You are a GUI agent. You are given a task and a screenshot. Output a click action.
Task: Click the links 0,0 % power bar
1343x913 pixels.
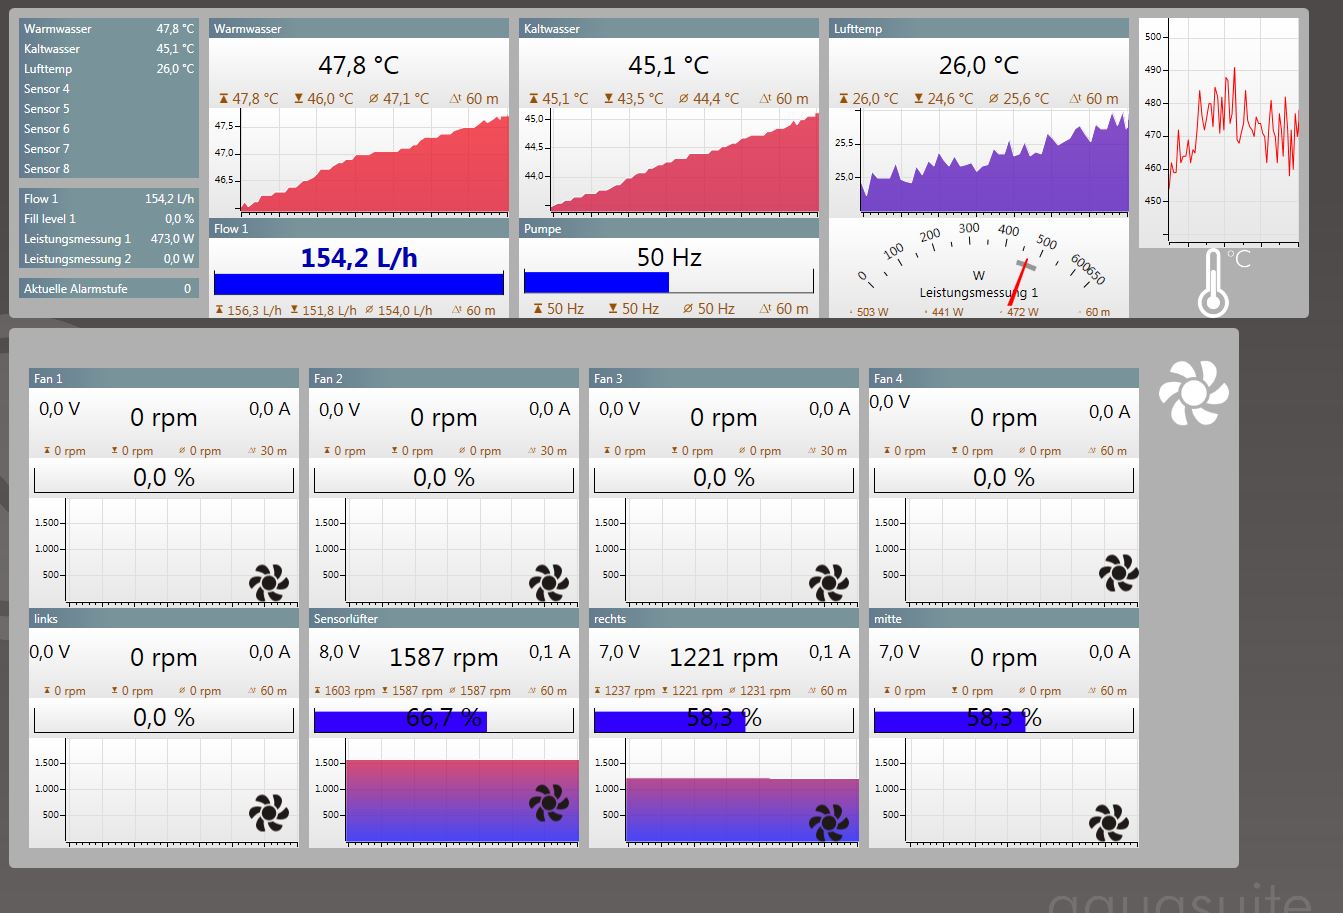[x=164, y=718]
